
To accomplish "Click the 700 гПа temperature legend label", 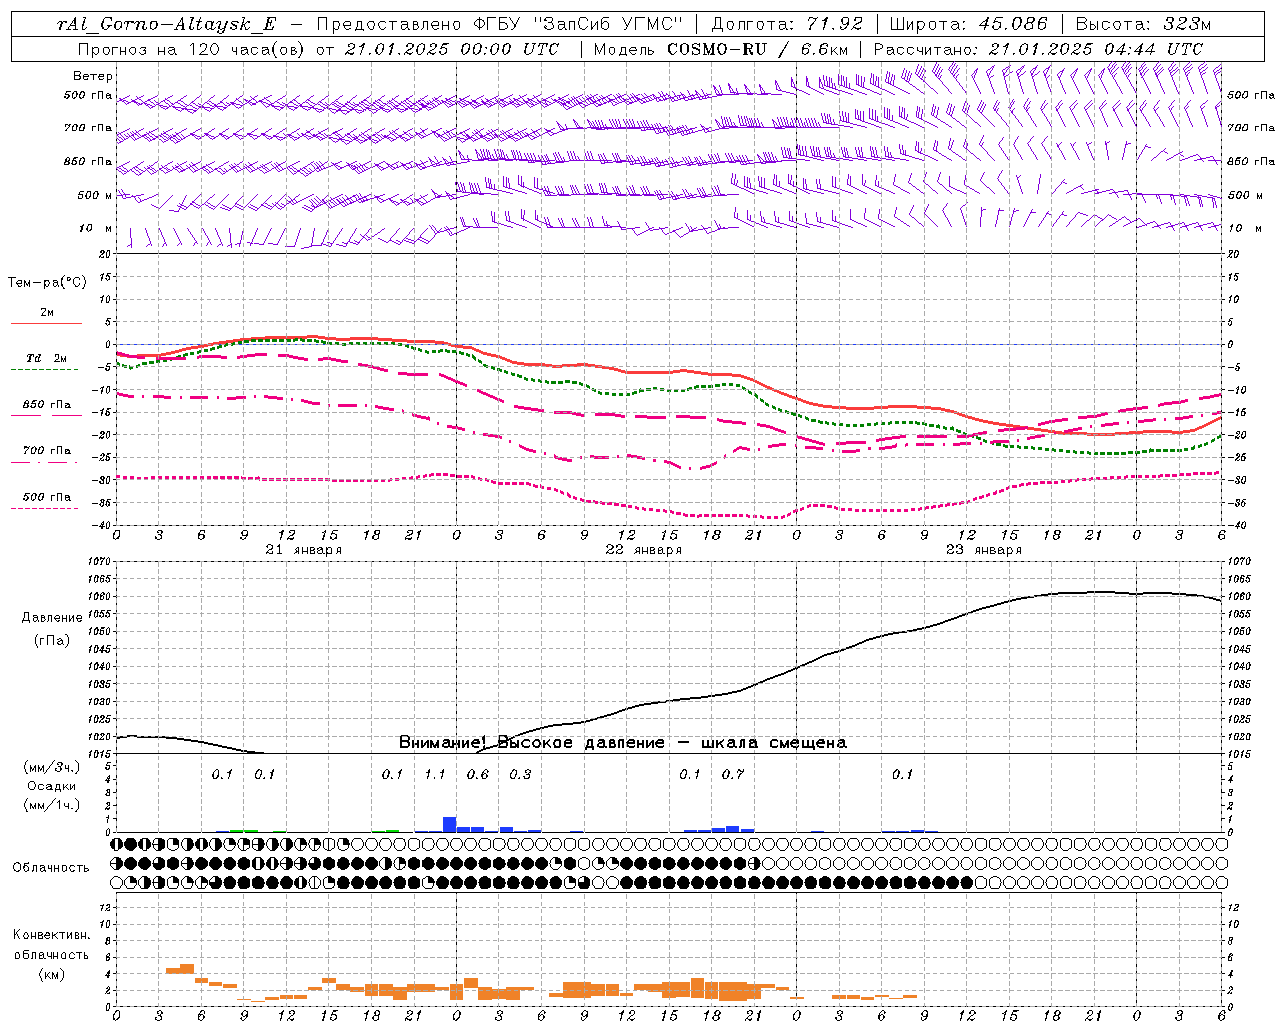I will pyautogui.click(x=47, y=451).
